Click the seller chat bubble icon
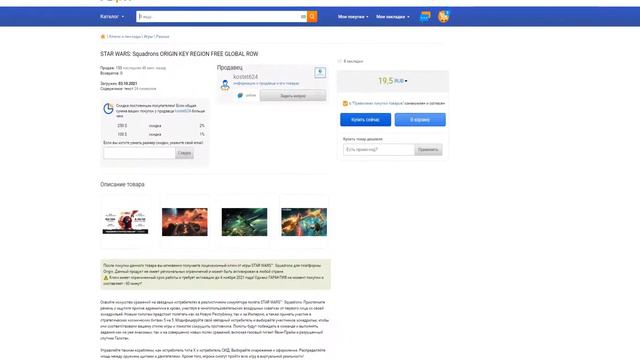 [x=240, y=96]
